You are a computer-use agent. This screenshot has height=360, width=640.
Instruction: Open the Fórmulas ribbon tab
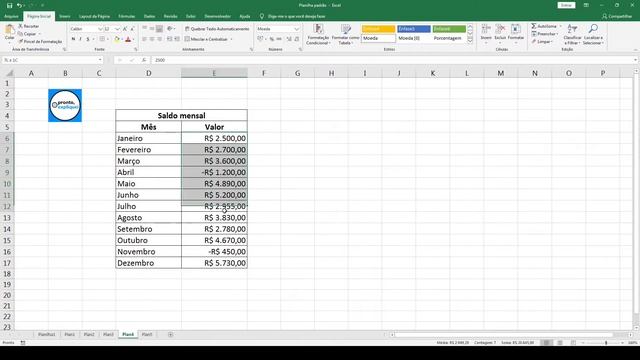point(127,16)
